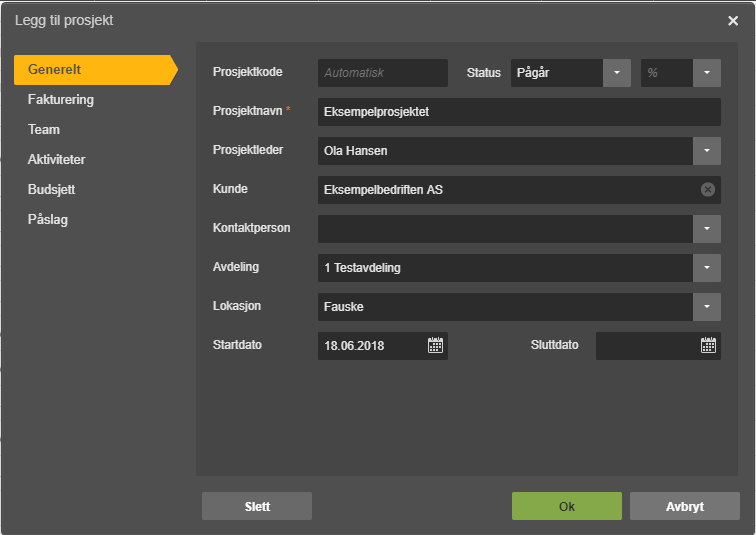
Task: Close the Legg til prosjekt dialog
Action: [733, 21]
